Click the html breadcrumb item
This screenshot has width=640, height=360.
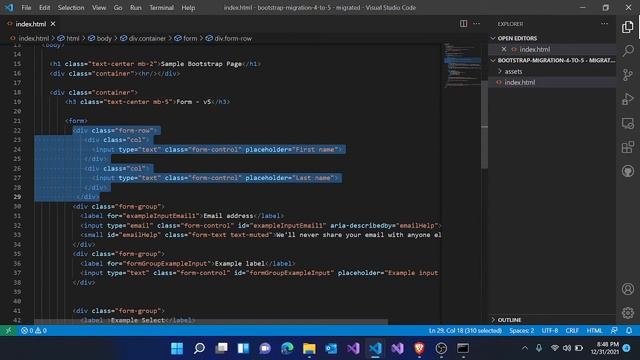[73, 38]
